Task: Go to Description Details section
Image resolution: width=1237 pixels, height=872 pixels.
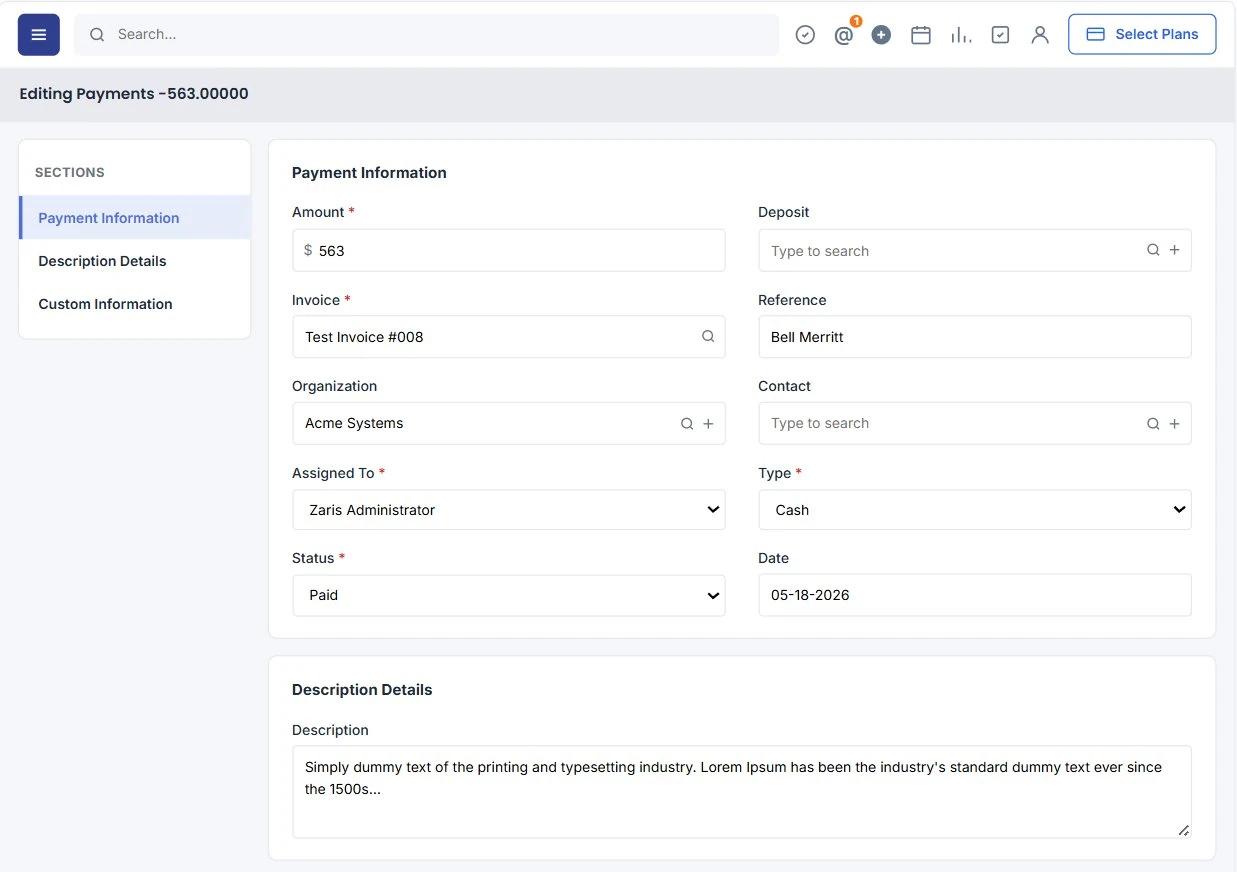Action: click(135, 261)
